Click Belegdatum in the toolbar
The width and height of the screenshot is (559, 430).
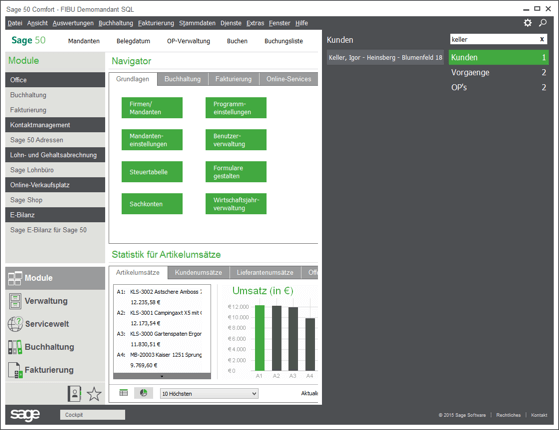pyautogui.click(x=133, y=41)
